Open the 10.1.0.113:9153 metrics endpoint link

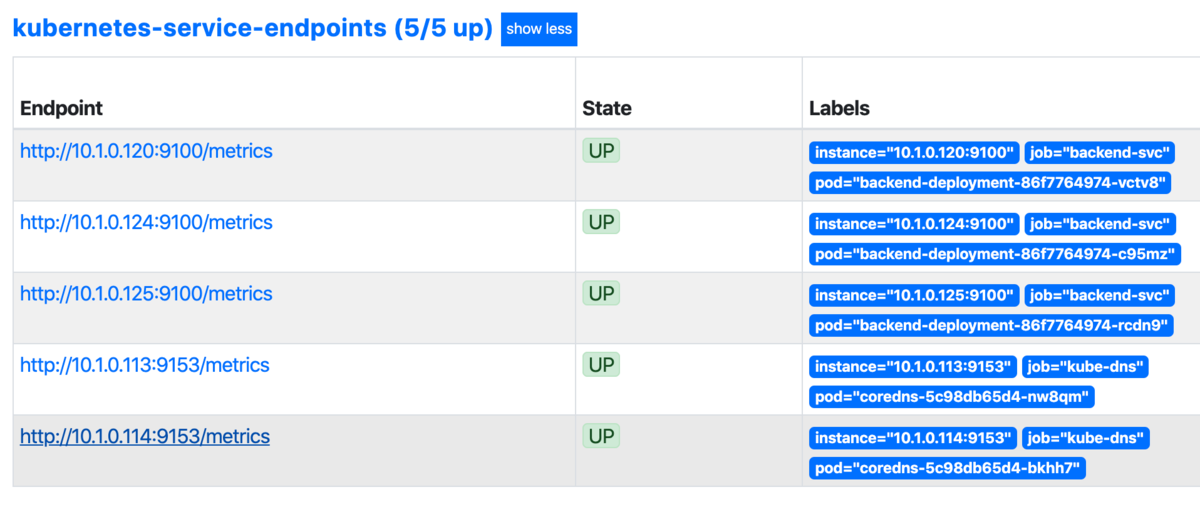[145, 365]
